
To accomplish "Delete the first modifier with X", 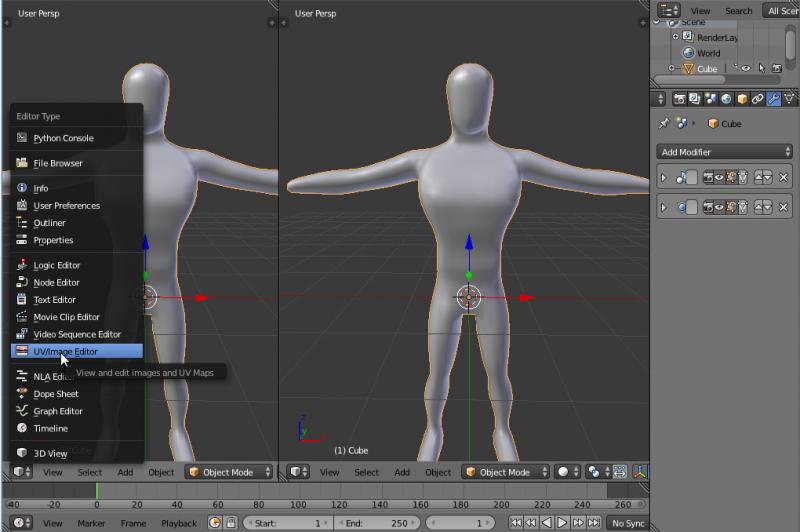I will point(783,177).
